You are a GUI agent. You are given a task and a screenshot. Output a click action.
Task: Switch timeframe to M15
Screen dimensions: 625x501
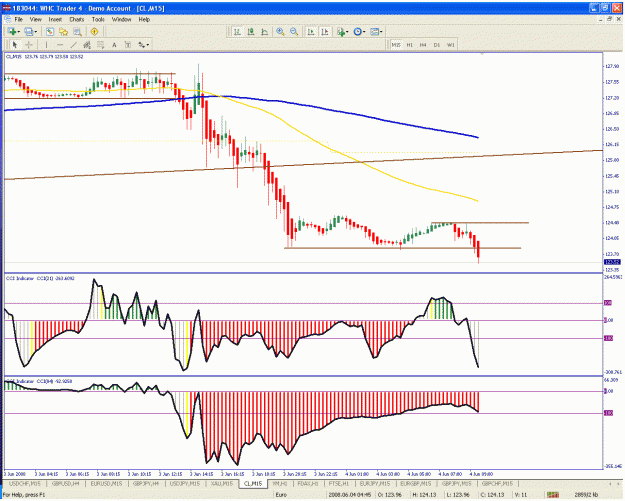396,45
